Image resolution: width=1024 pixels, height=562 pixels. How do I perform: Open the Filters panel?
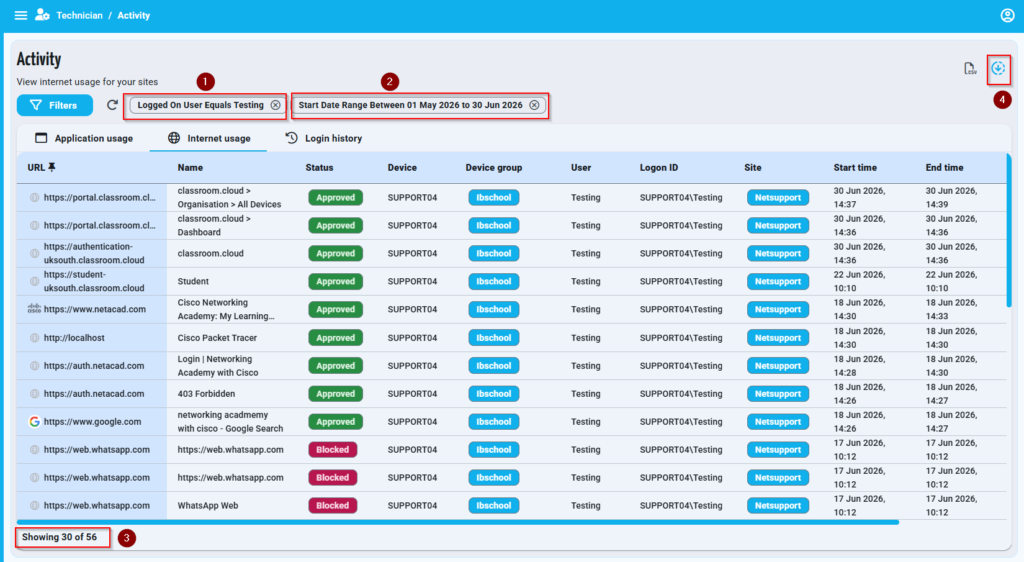pos(55,105)
